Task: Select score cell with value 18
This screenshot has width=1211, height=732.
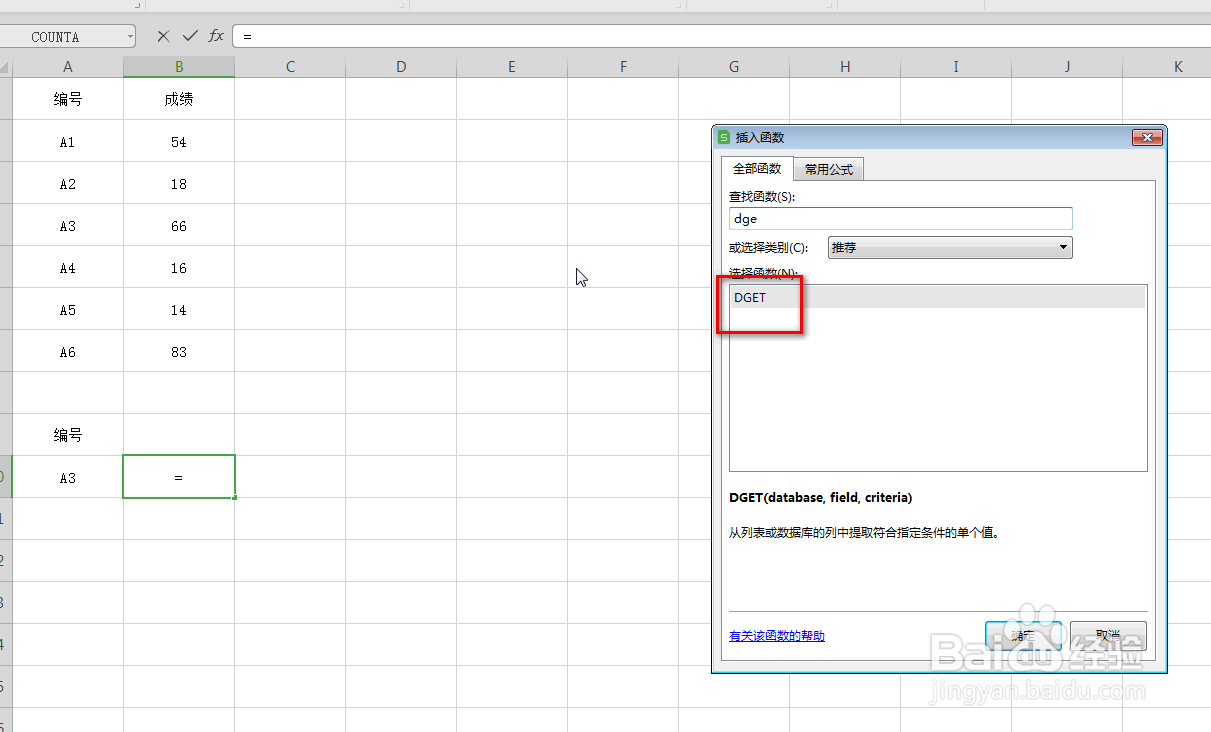Action: tap(179, 184)
